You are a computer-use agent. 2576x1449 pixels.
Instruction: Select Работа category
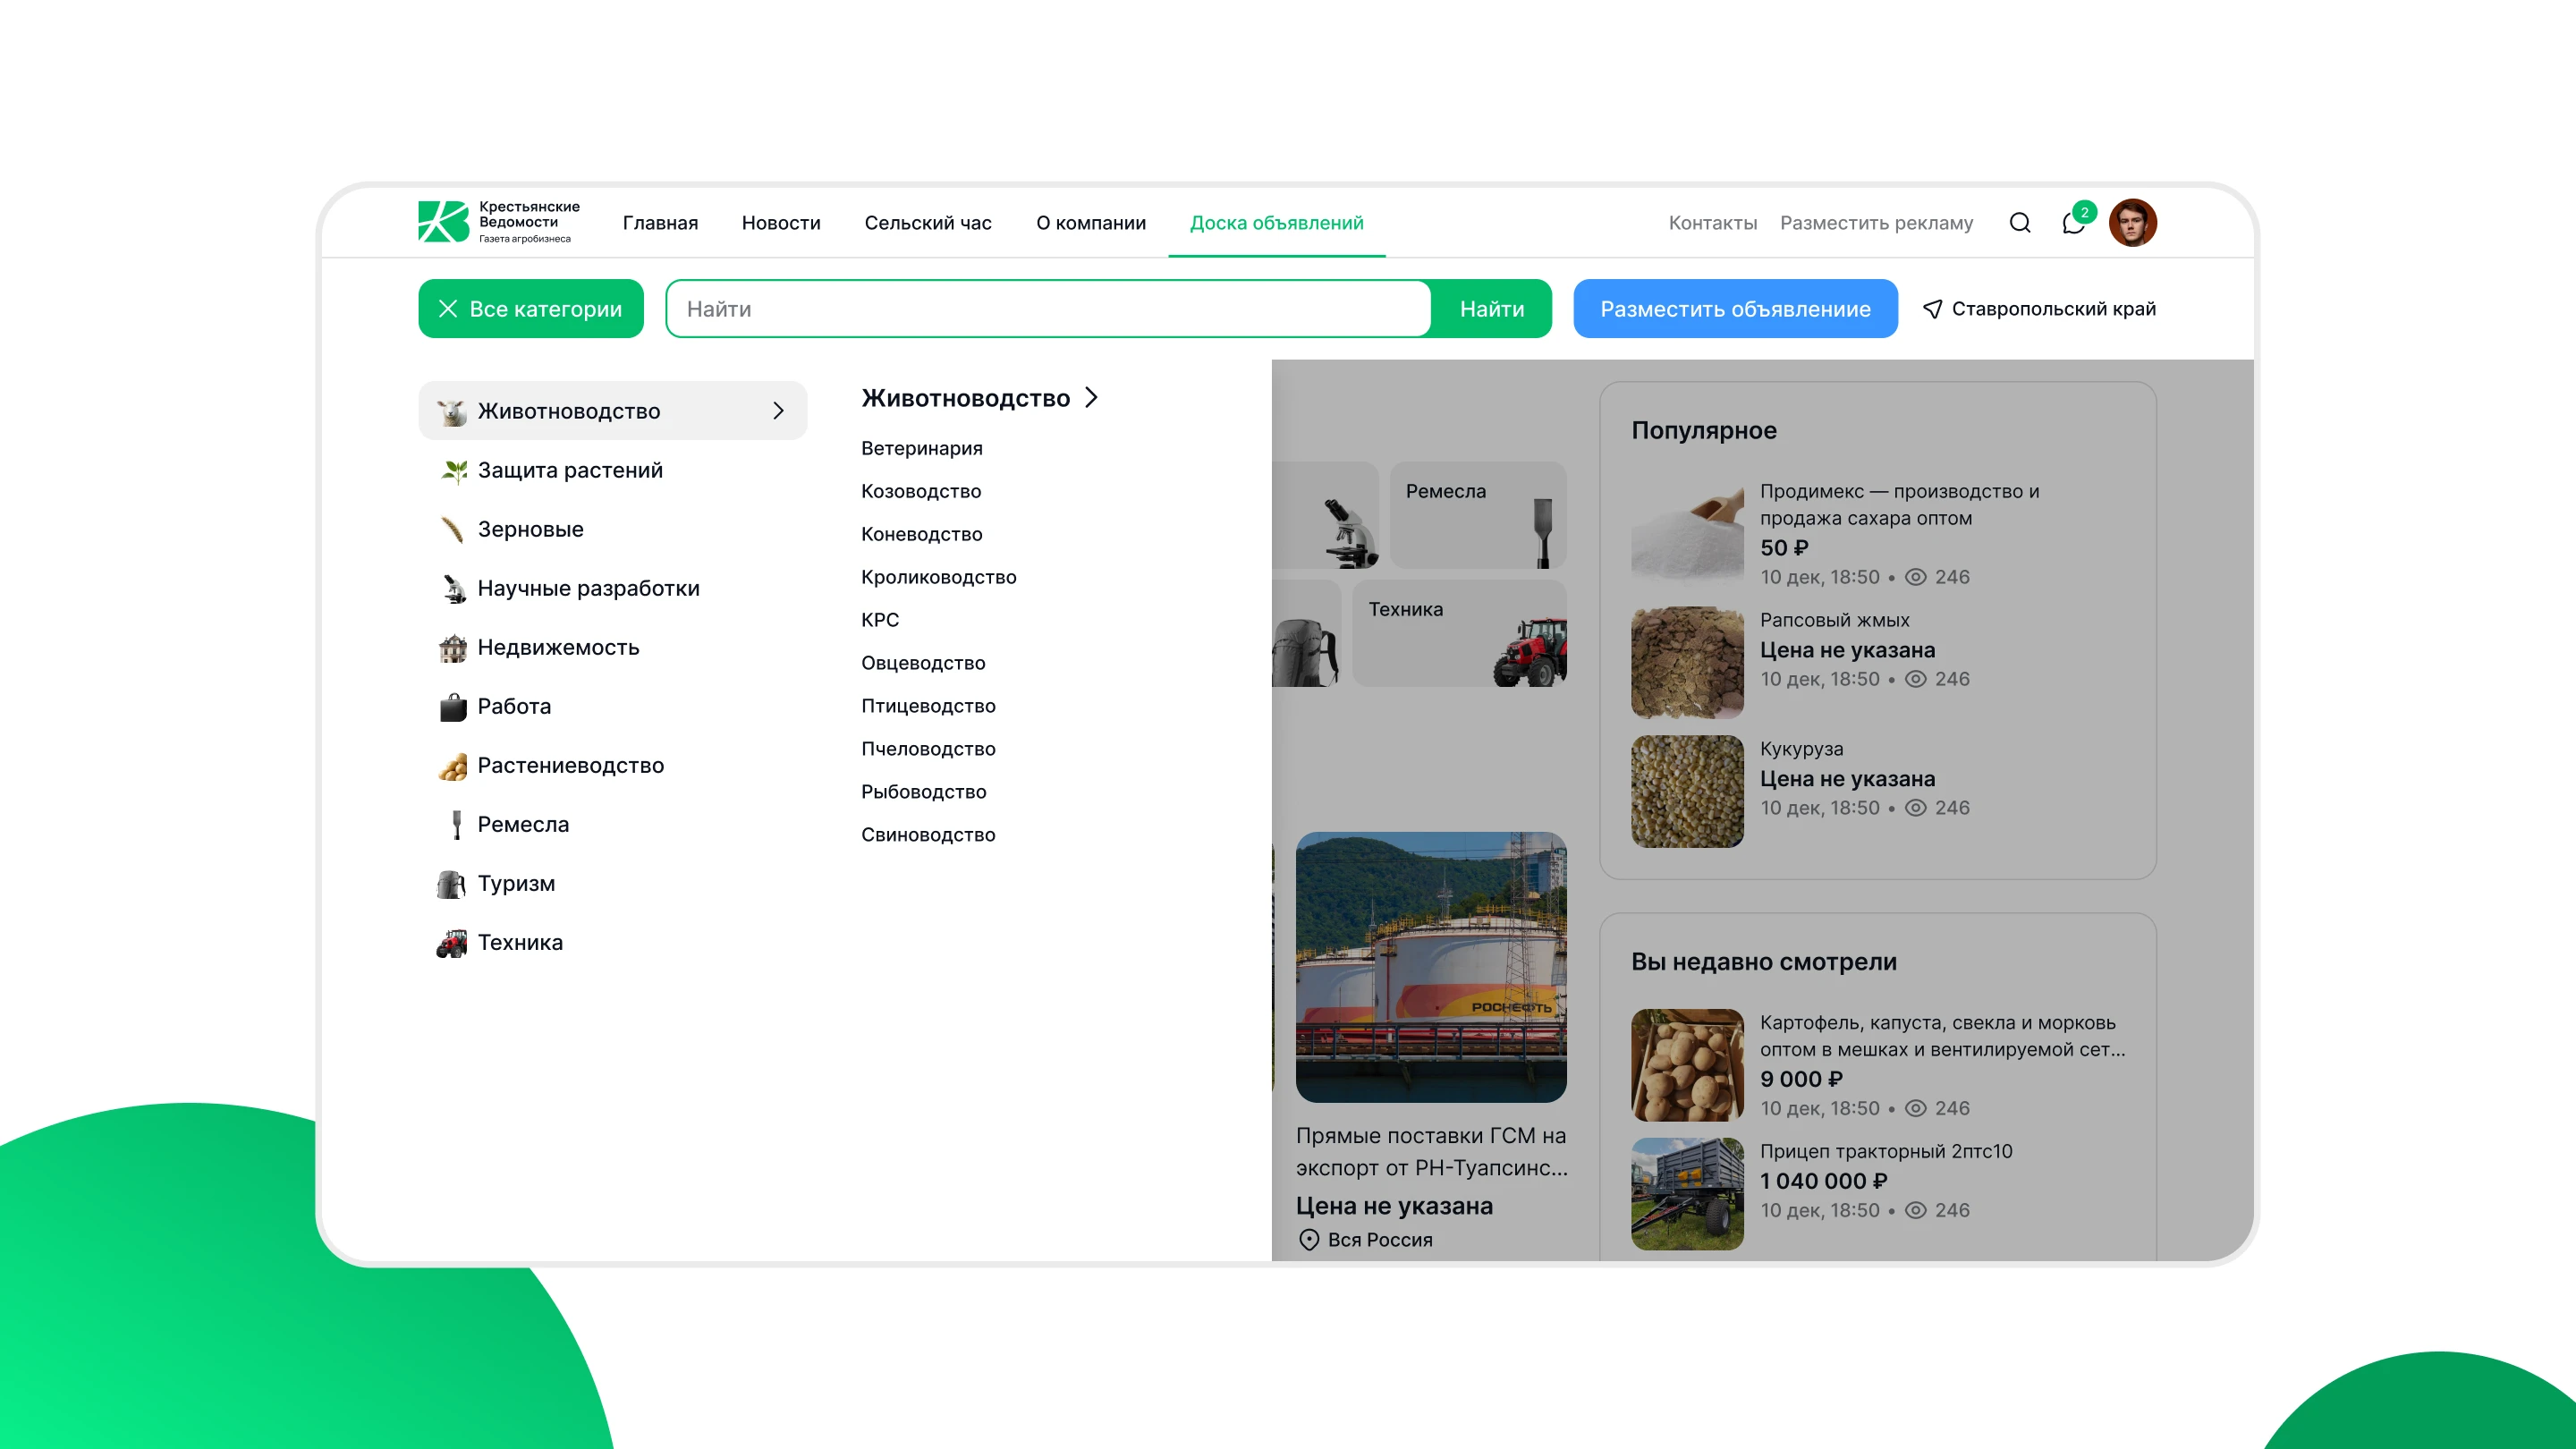[612, 706]
